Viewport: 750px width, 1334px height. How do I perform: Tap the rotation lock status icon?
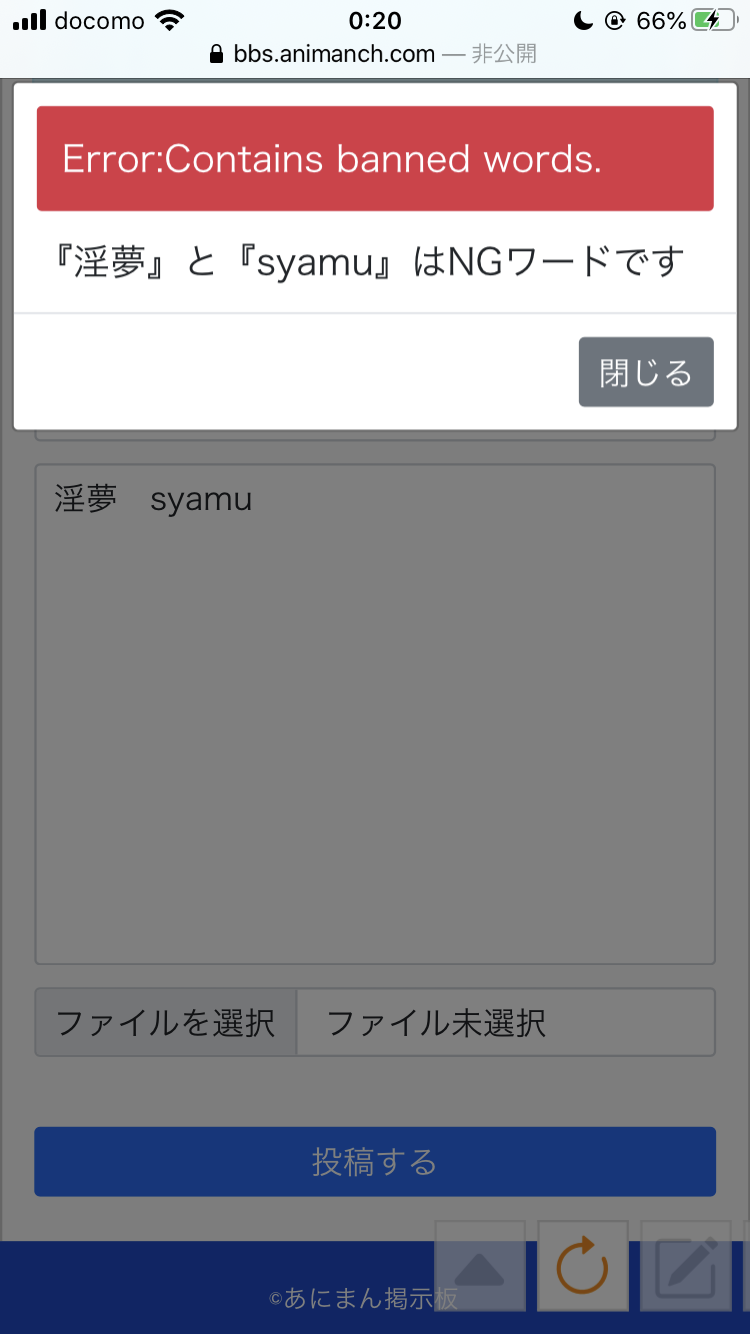[x=615, y=21]
